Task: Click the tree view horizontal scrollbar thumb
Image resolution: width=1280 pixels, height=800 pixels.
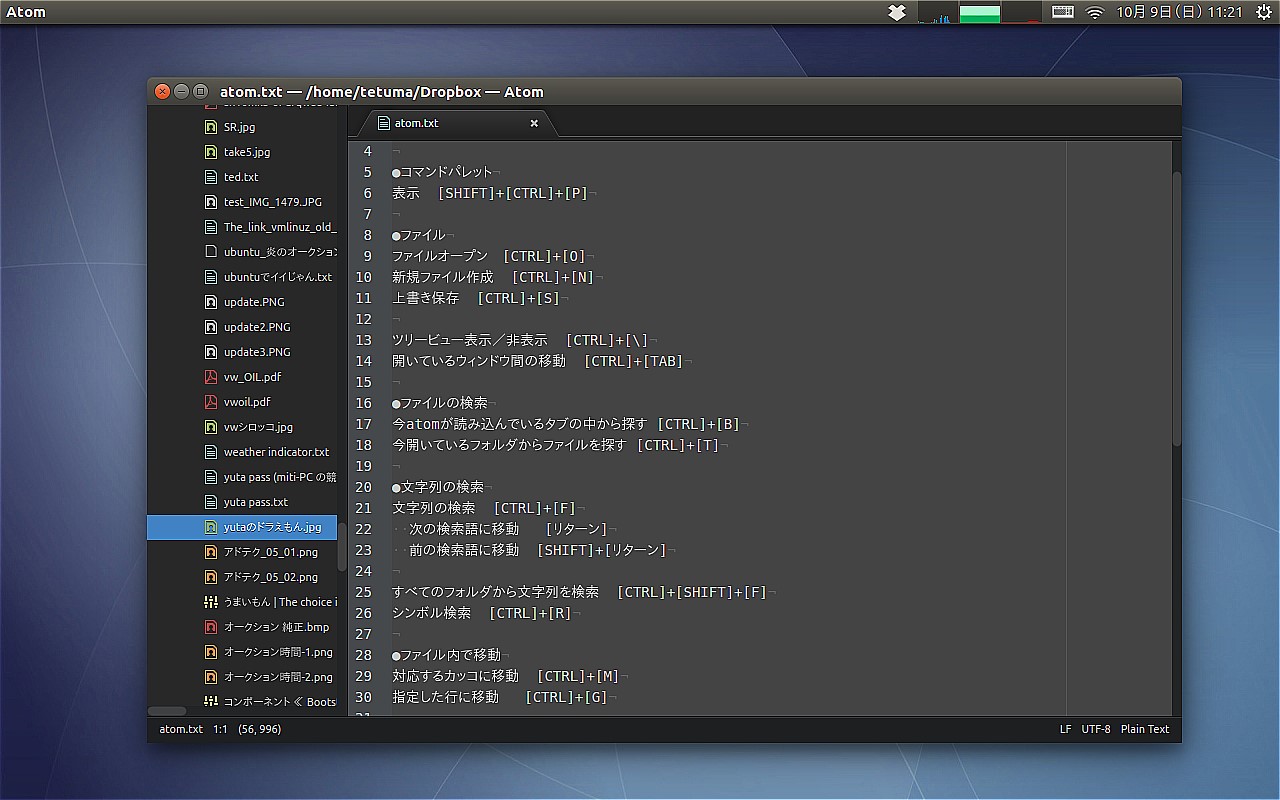Action: 167,711
